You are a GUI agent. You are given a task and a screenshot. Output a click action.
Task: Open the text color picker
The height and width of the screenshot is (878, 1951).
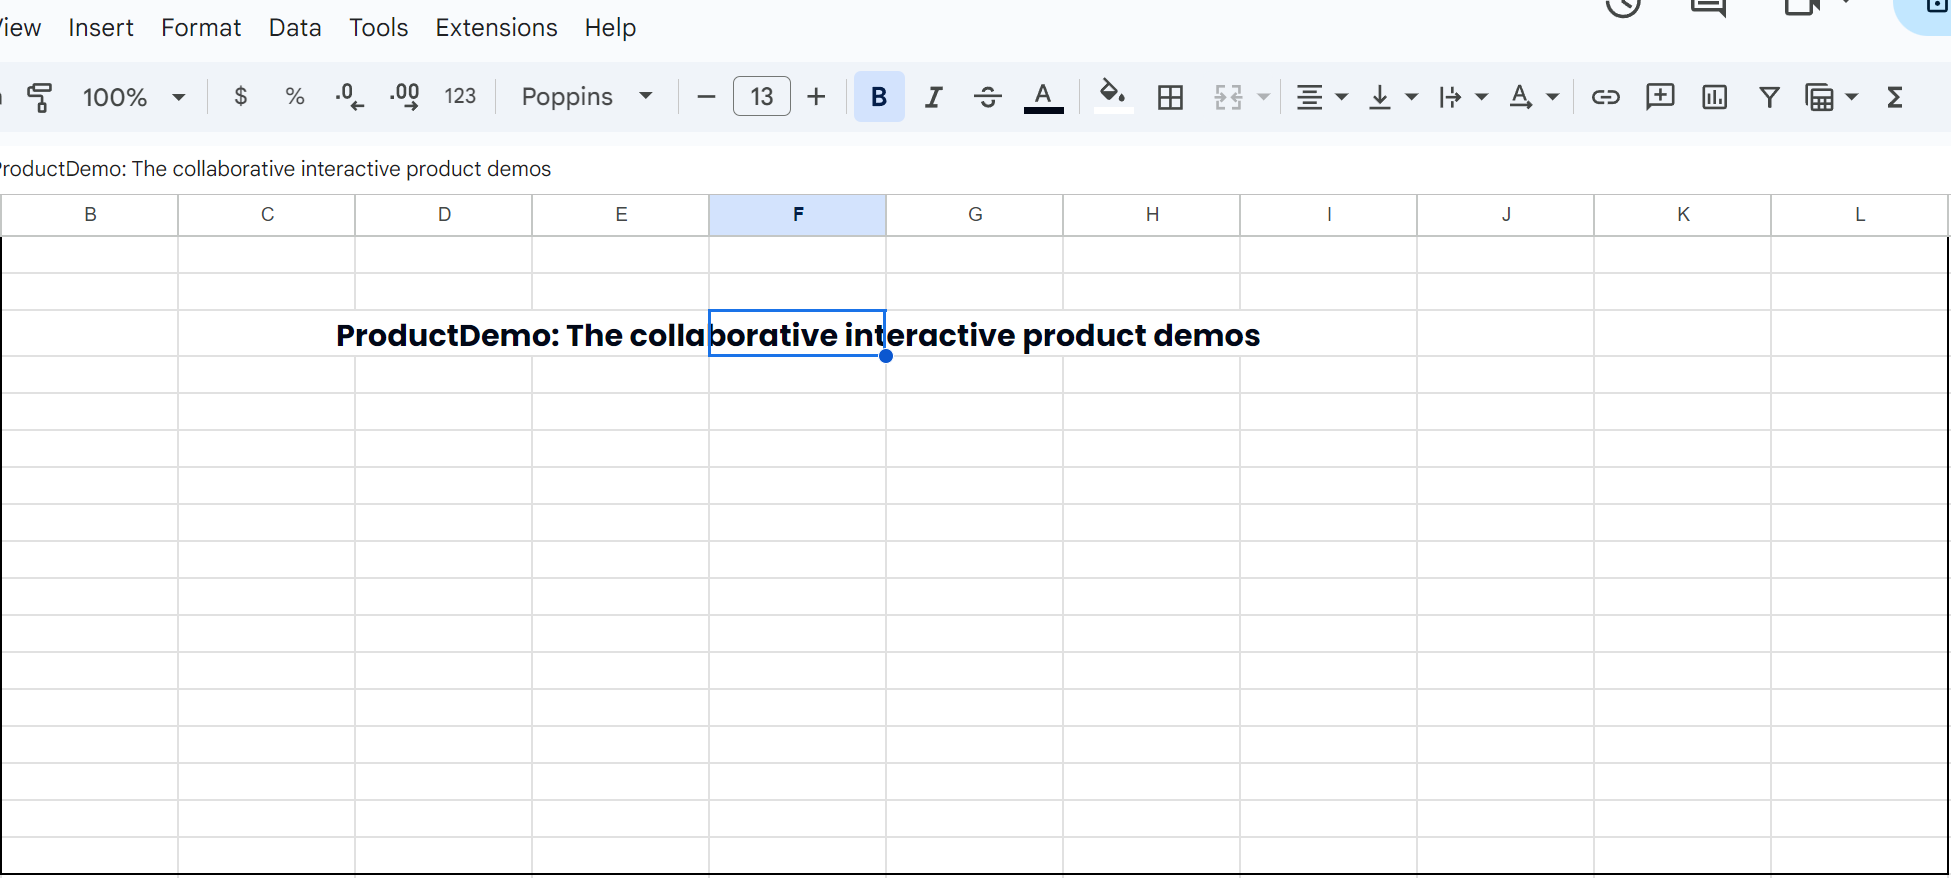(x=1043, y=97)
